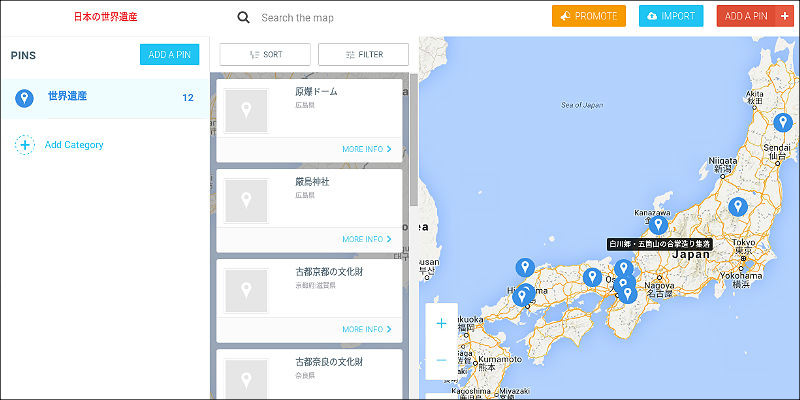Click the 白川郷・五箇山の合掌造り集落 tooltip label
Image resolution: width=800 pixels, height=400 pixels.
659,244
